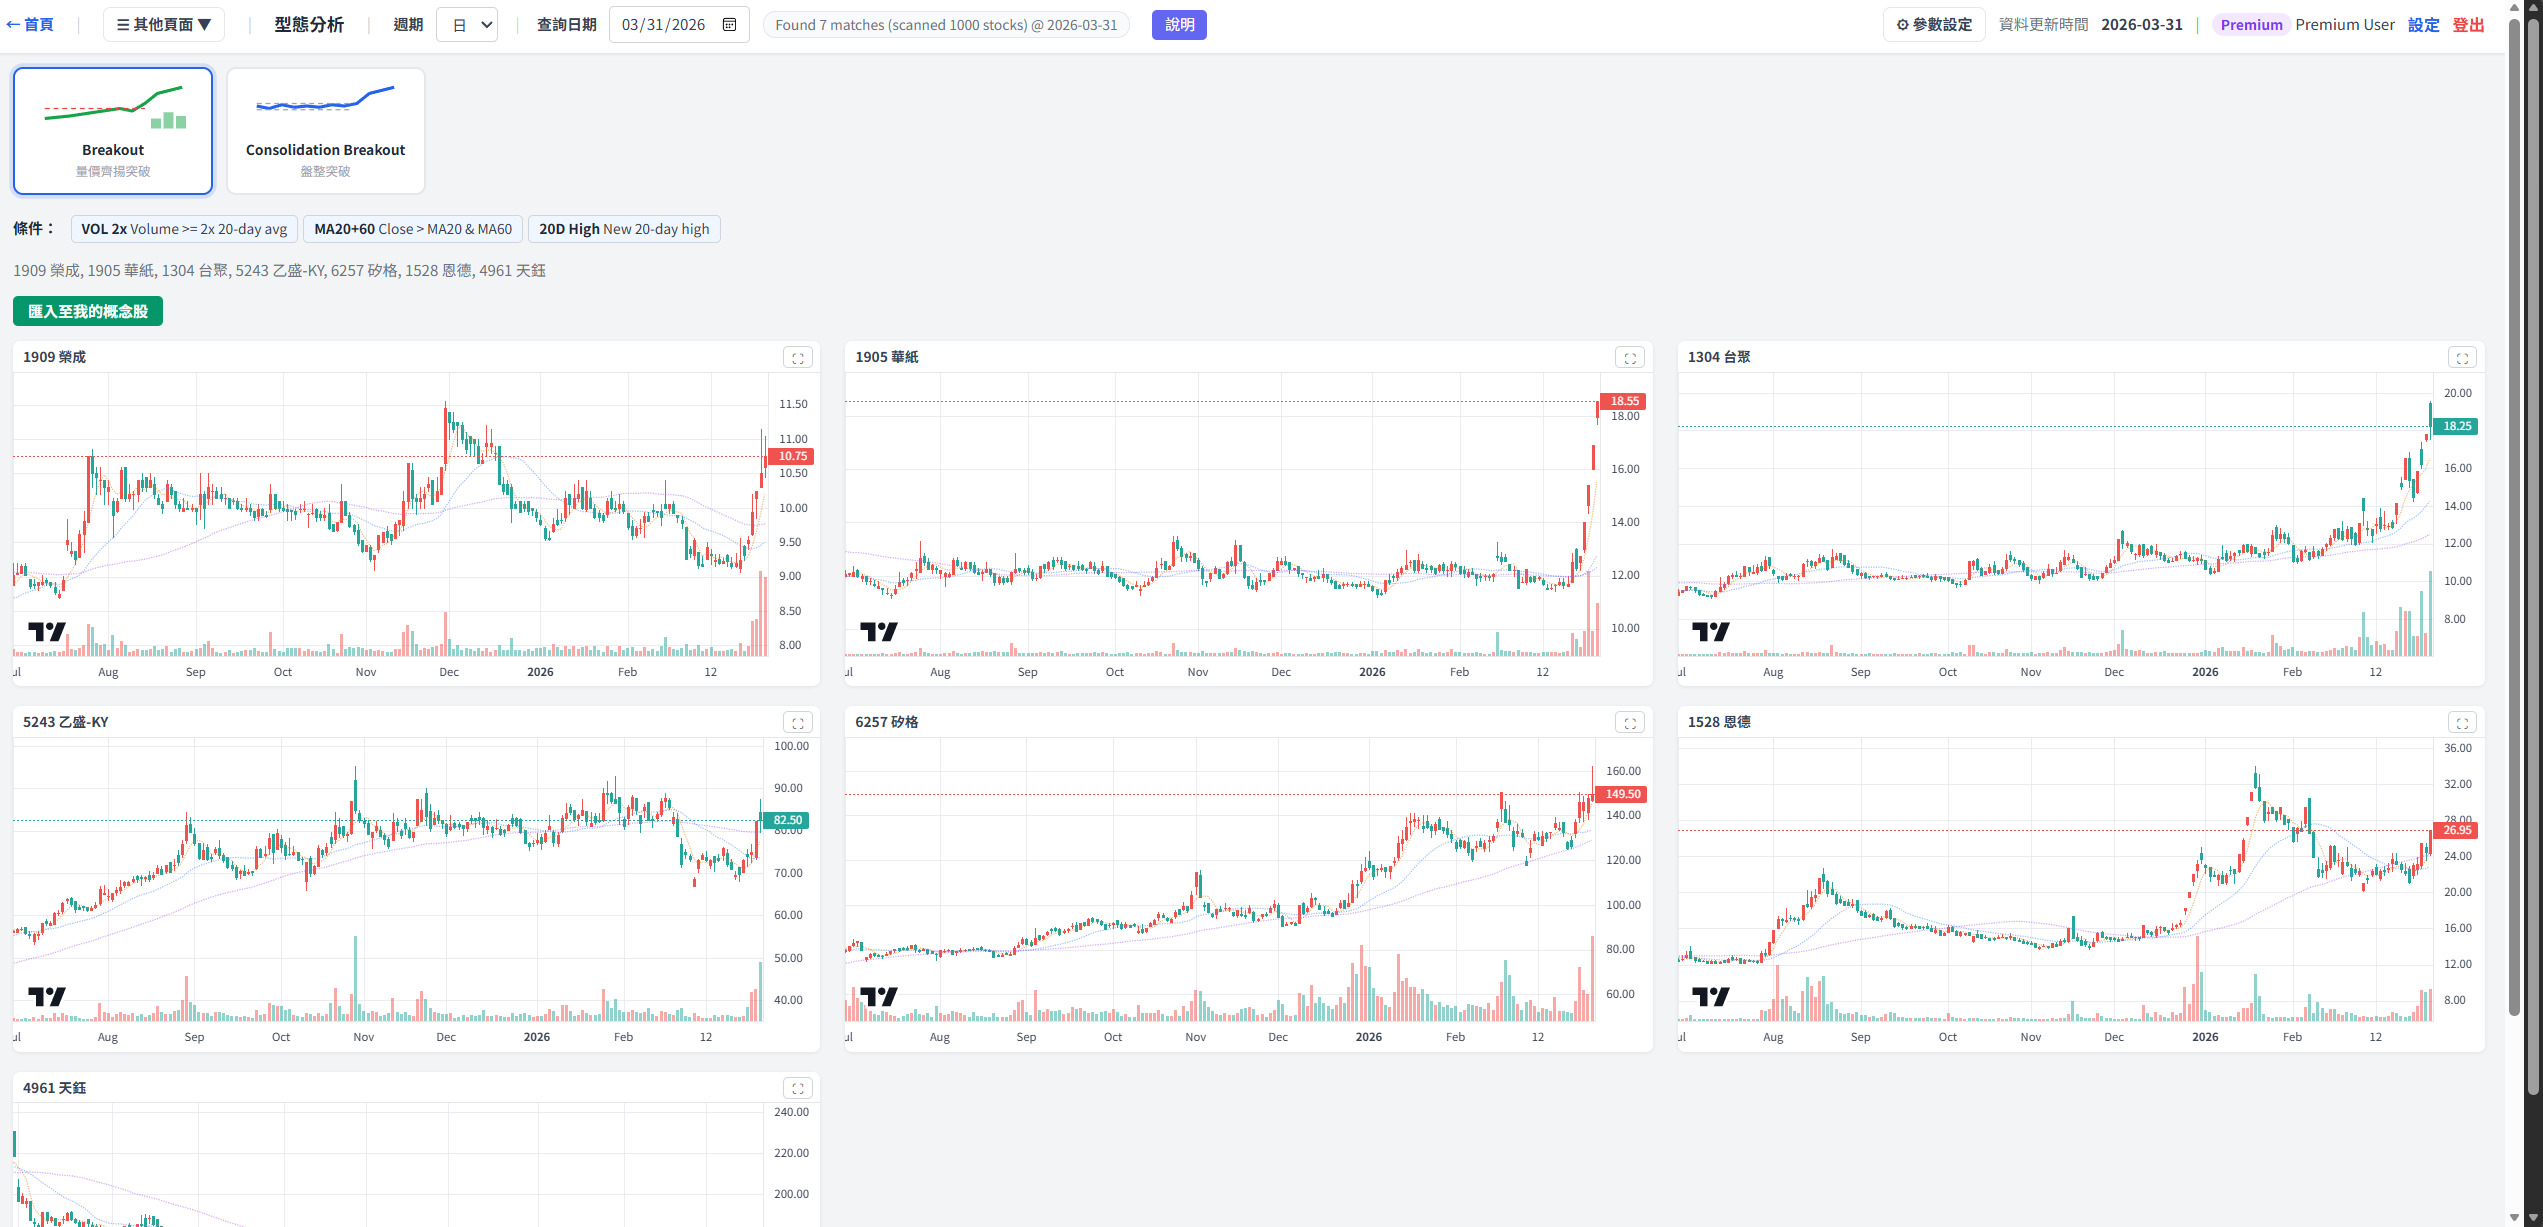Click the 查詢日期 date input field
Screen dimensions: 2543x1227
click(679, 25)
